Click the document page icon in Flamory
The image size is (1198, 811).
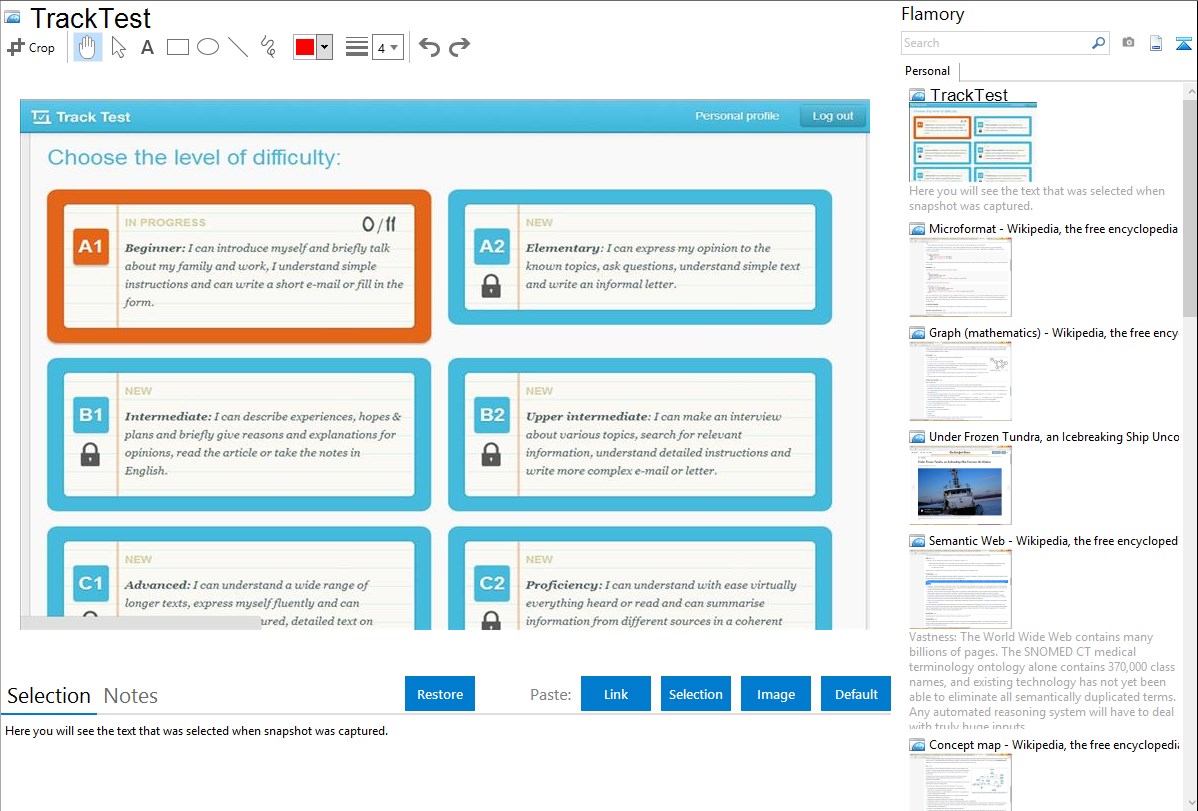click(1156, 43)
